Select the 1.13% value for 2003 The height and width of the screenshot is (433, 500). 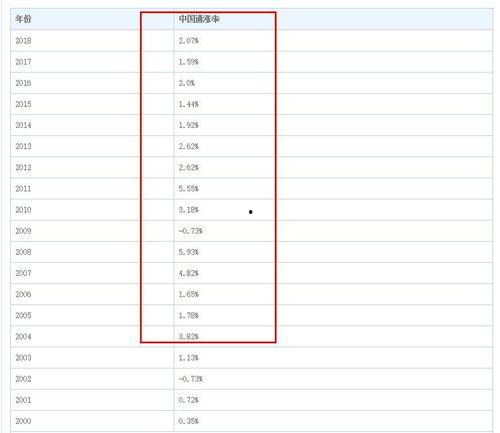[189, 358]
